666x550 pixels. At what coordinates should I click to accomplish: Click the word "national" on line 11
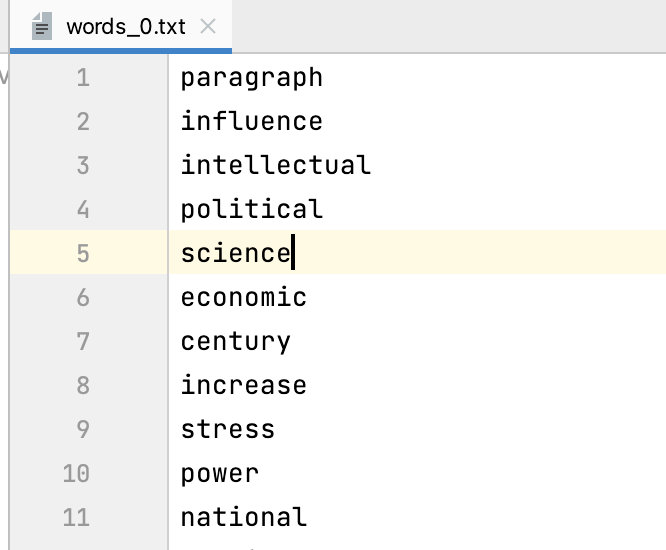[x=243, y=518]
